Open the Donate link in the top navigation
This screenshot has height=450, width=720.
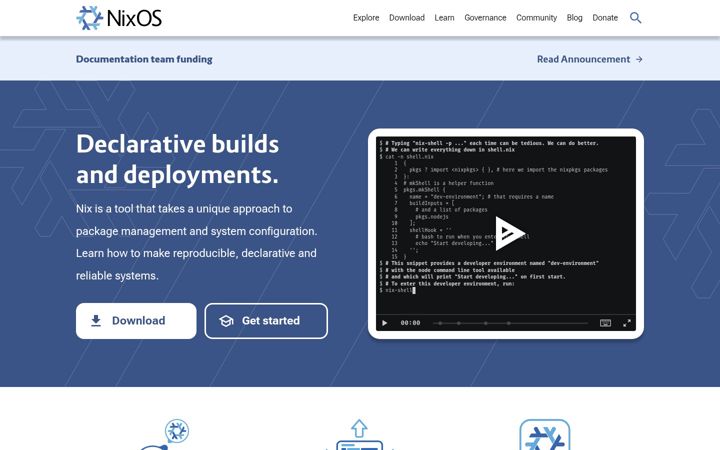(x=605, y=17)
